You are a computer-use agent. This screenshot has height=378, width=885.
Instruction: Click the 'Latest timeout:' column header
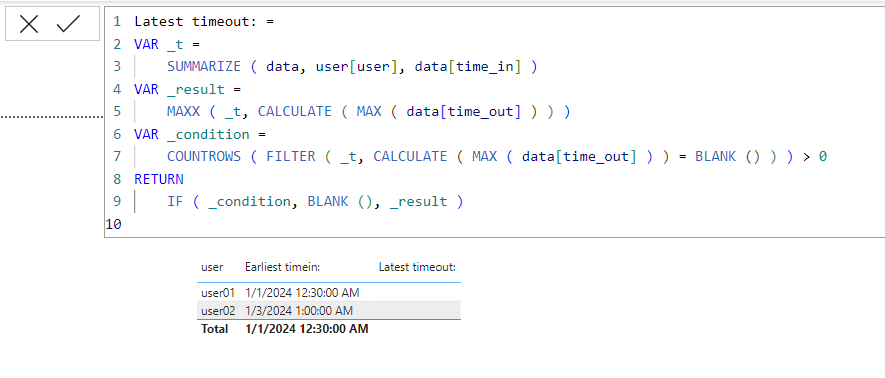pos(417,267)
